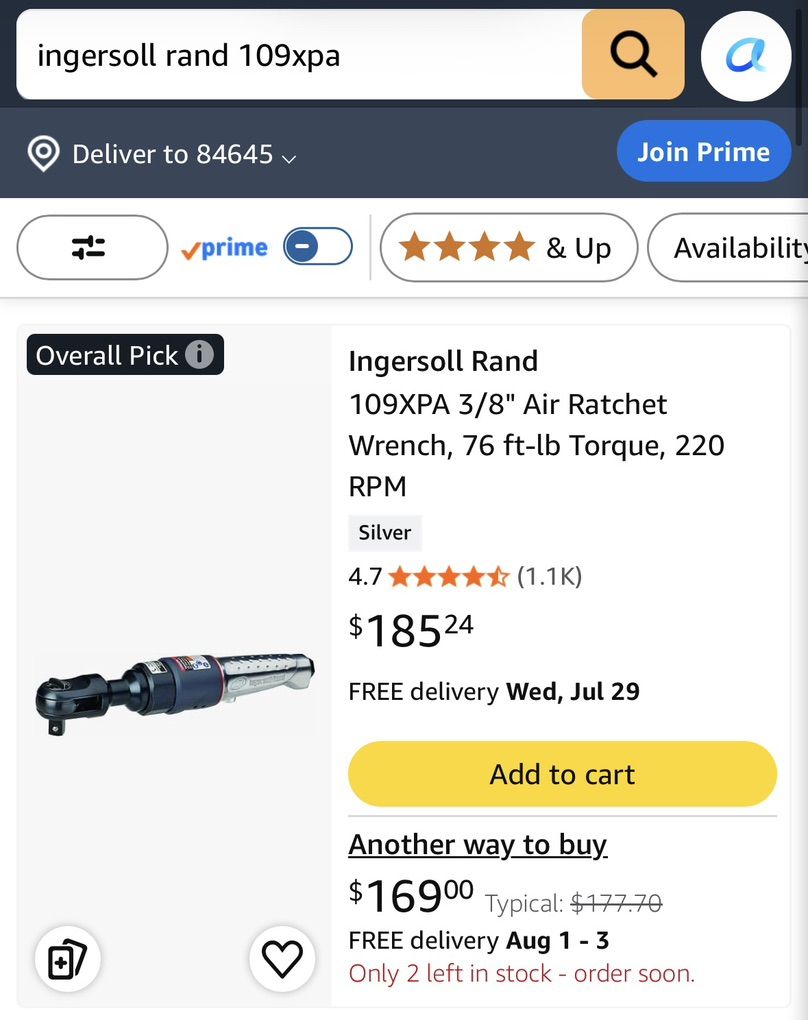Tap the location pin icon
This screenshot has height=1020, width=808.
point(44,154)
